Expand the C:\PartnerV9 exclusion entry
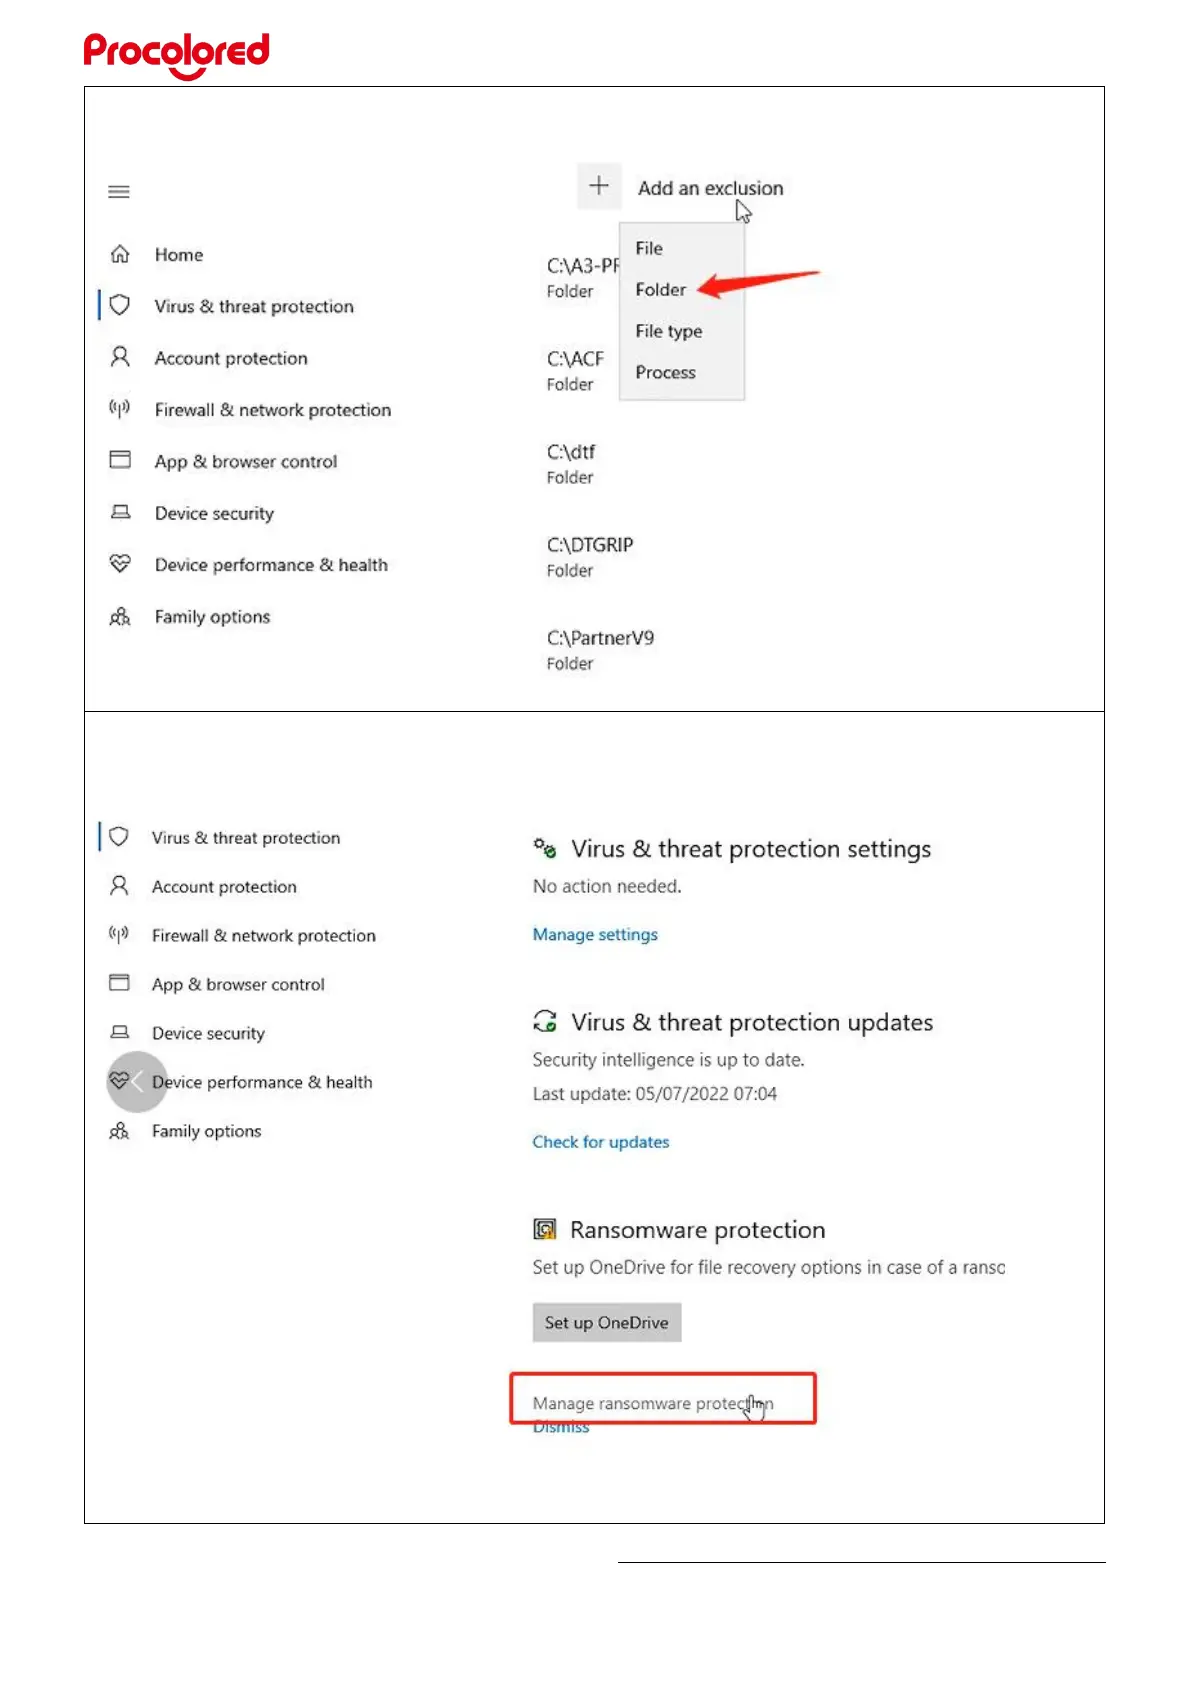Screen dimensions: 1191x1684 pos(600,649)
